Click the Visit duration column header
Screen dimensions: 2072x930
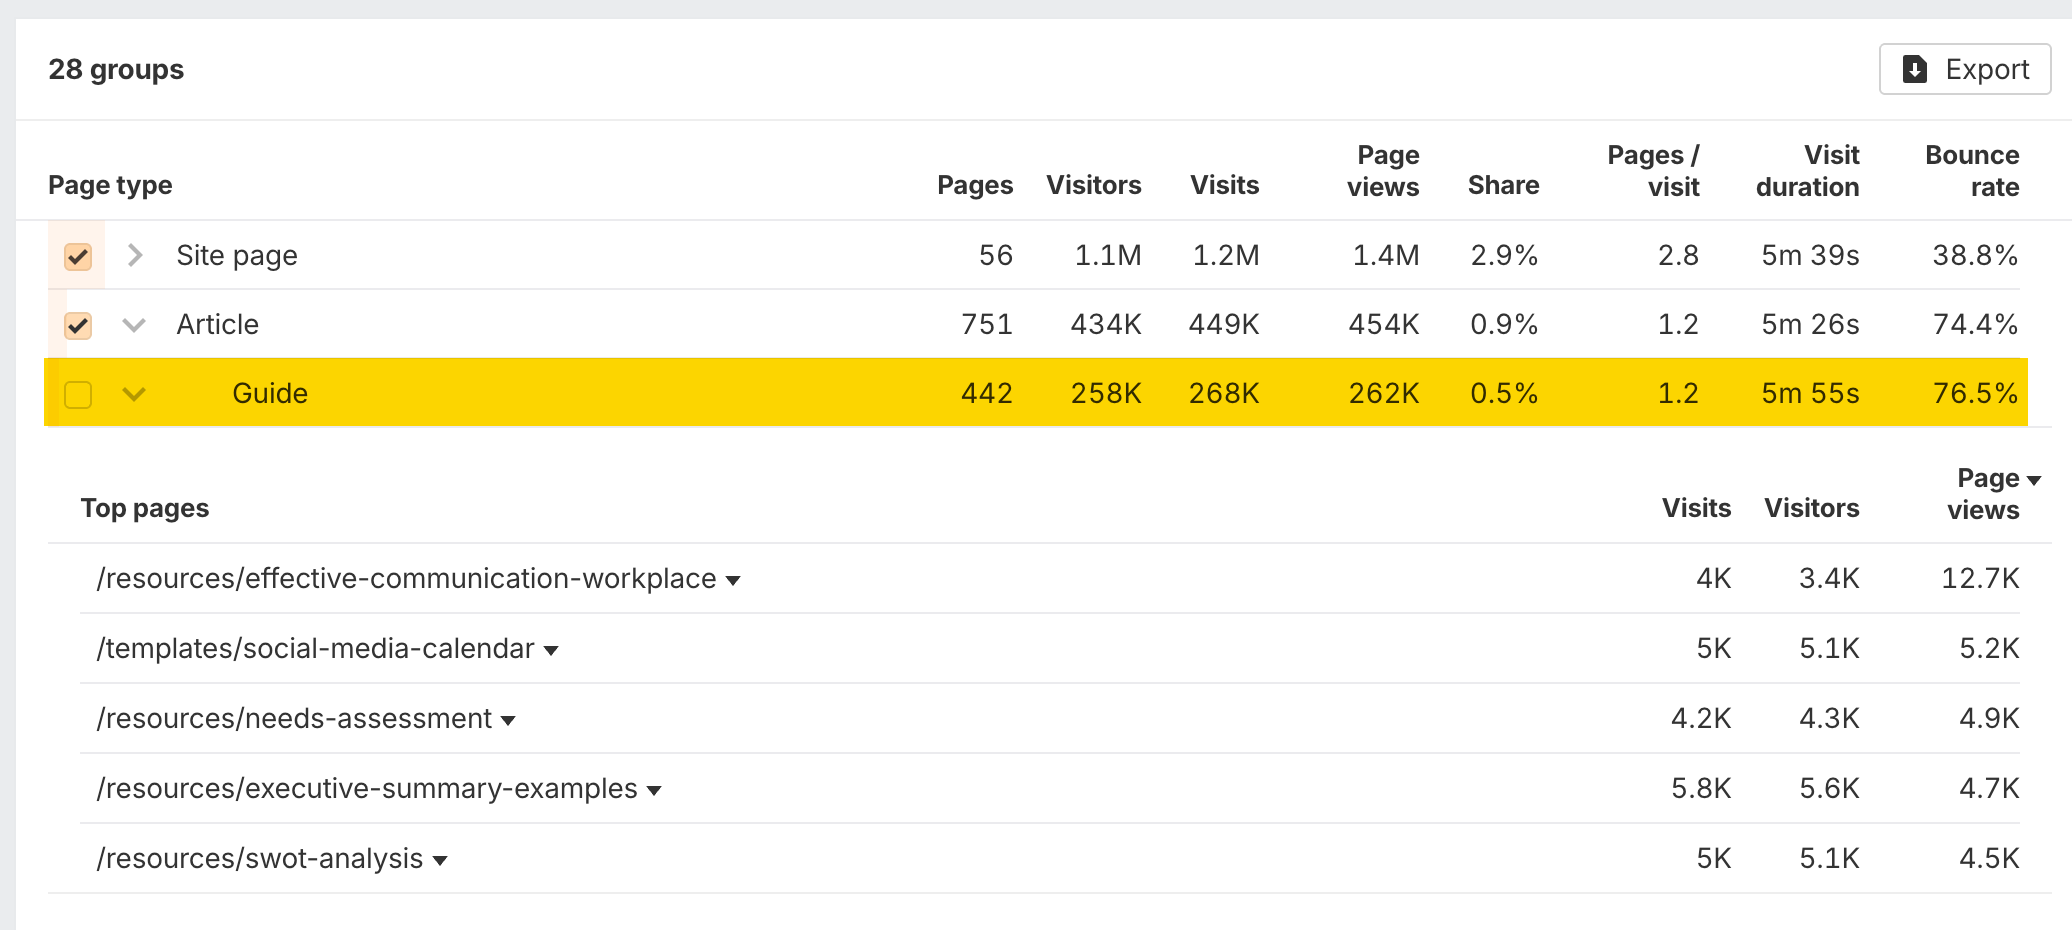coord(1807,171)
